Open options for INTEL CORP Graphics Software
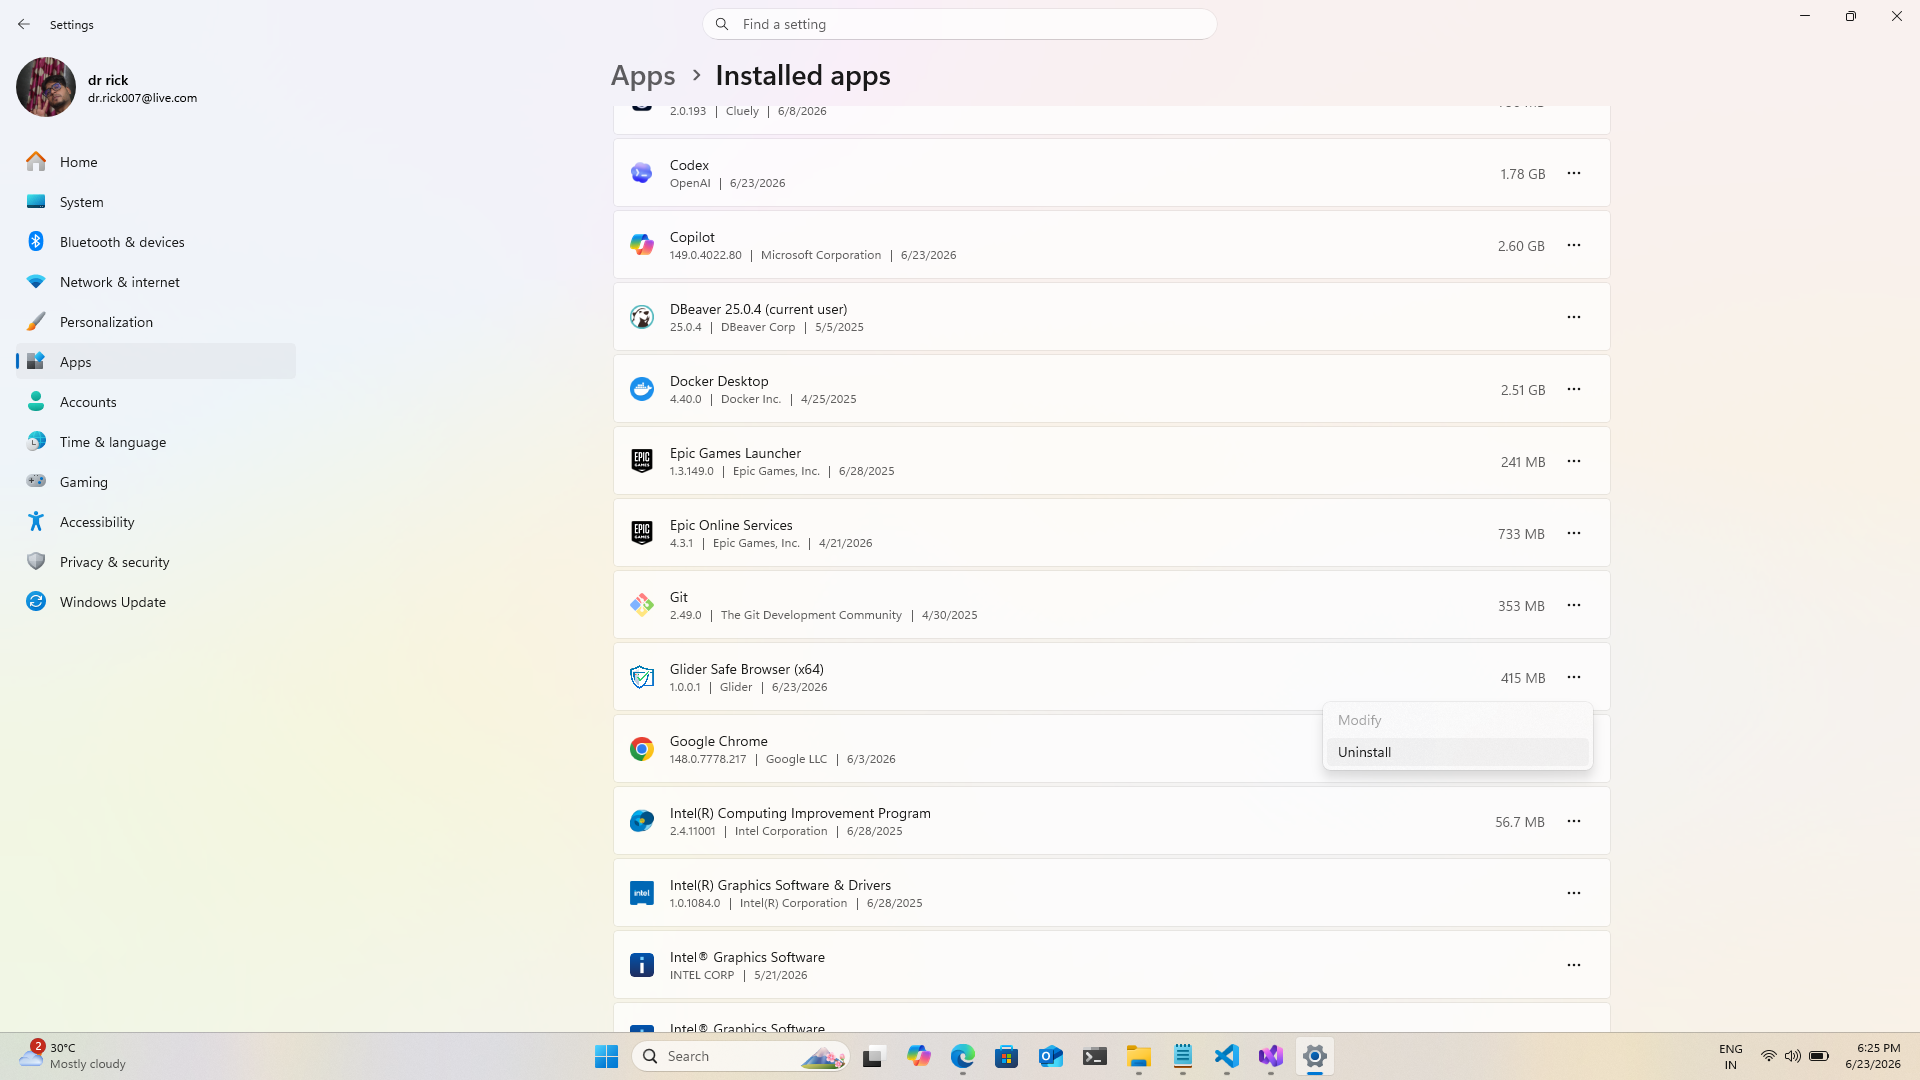Screen dimensions: 1920x1080 [1574, 965]
